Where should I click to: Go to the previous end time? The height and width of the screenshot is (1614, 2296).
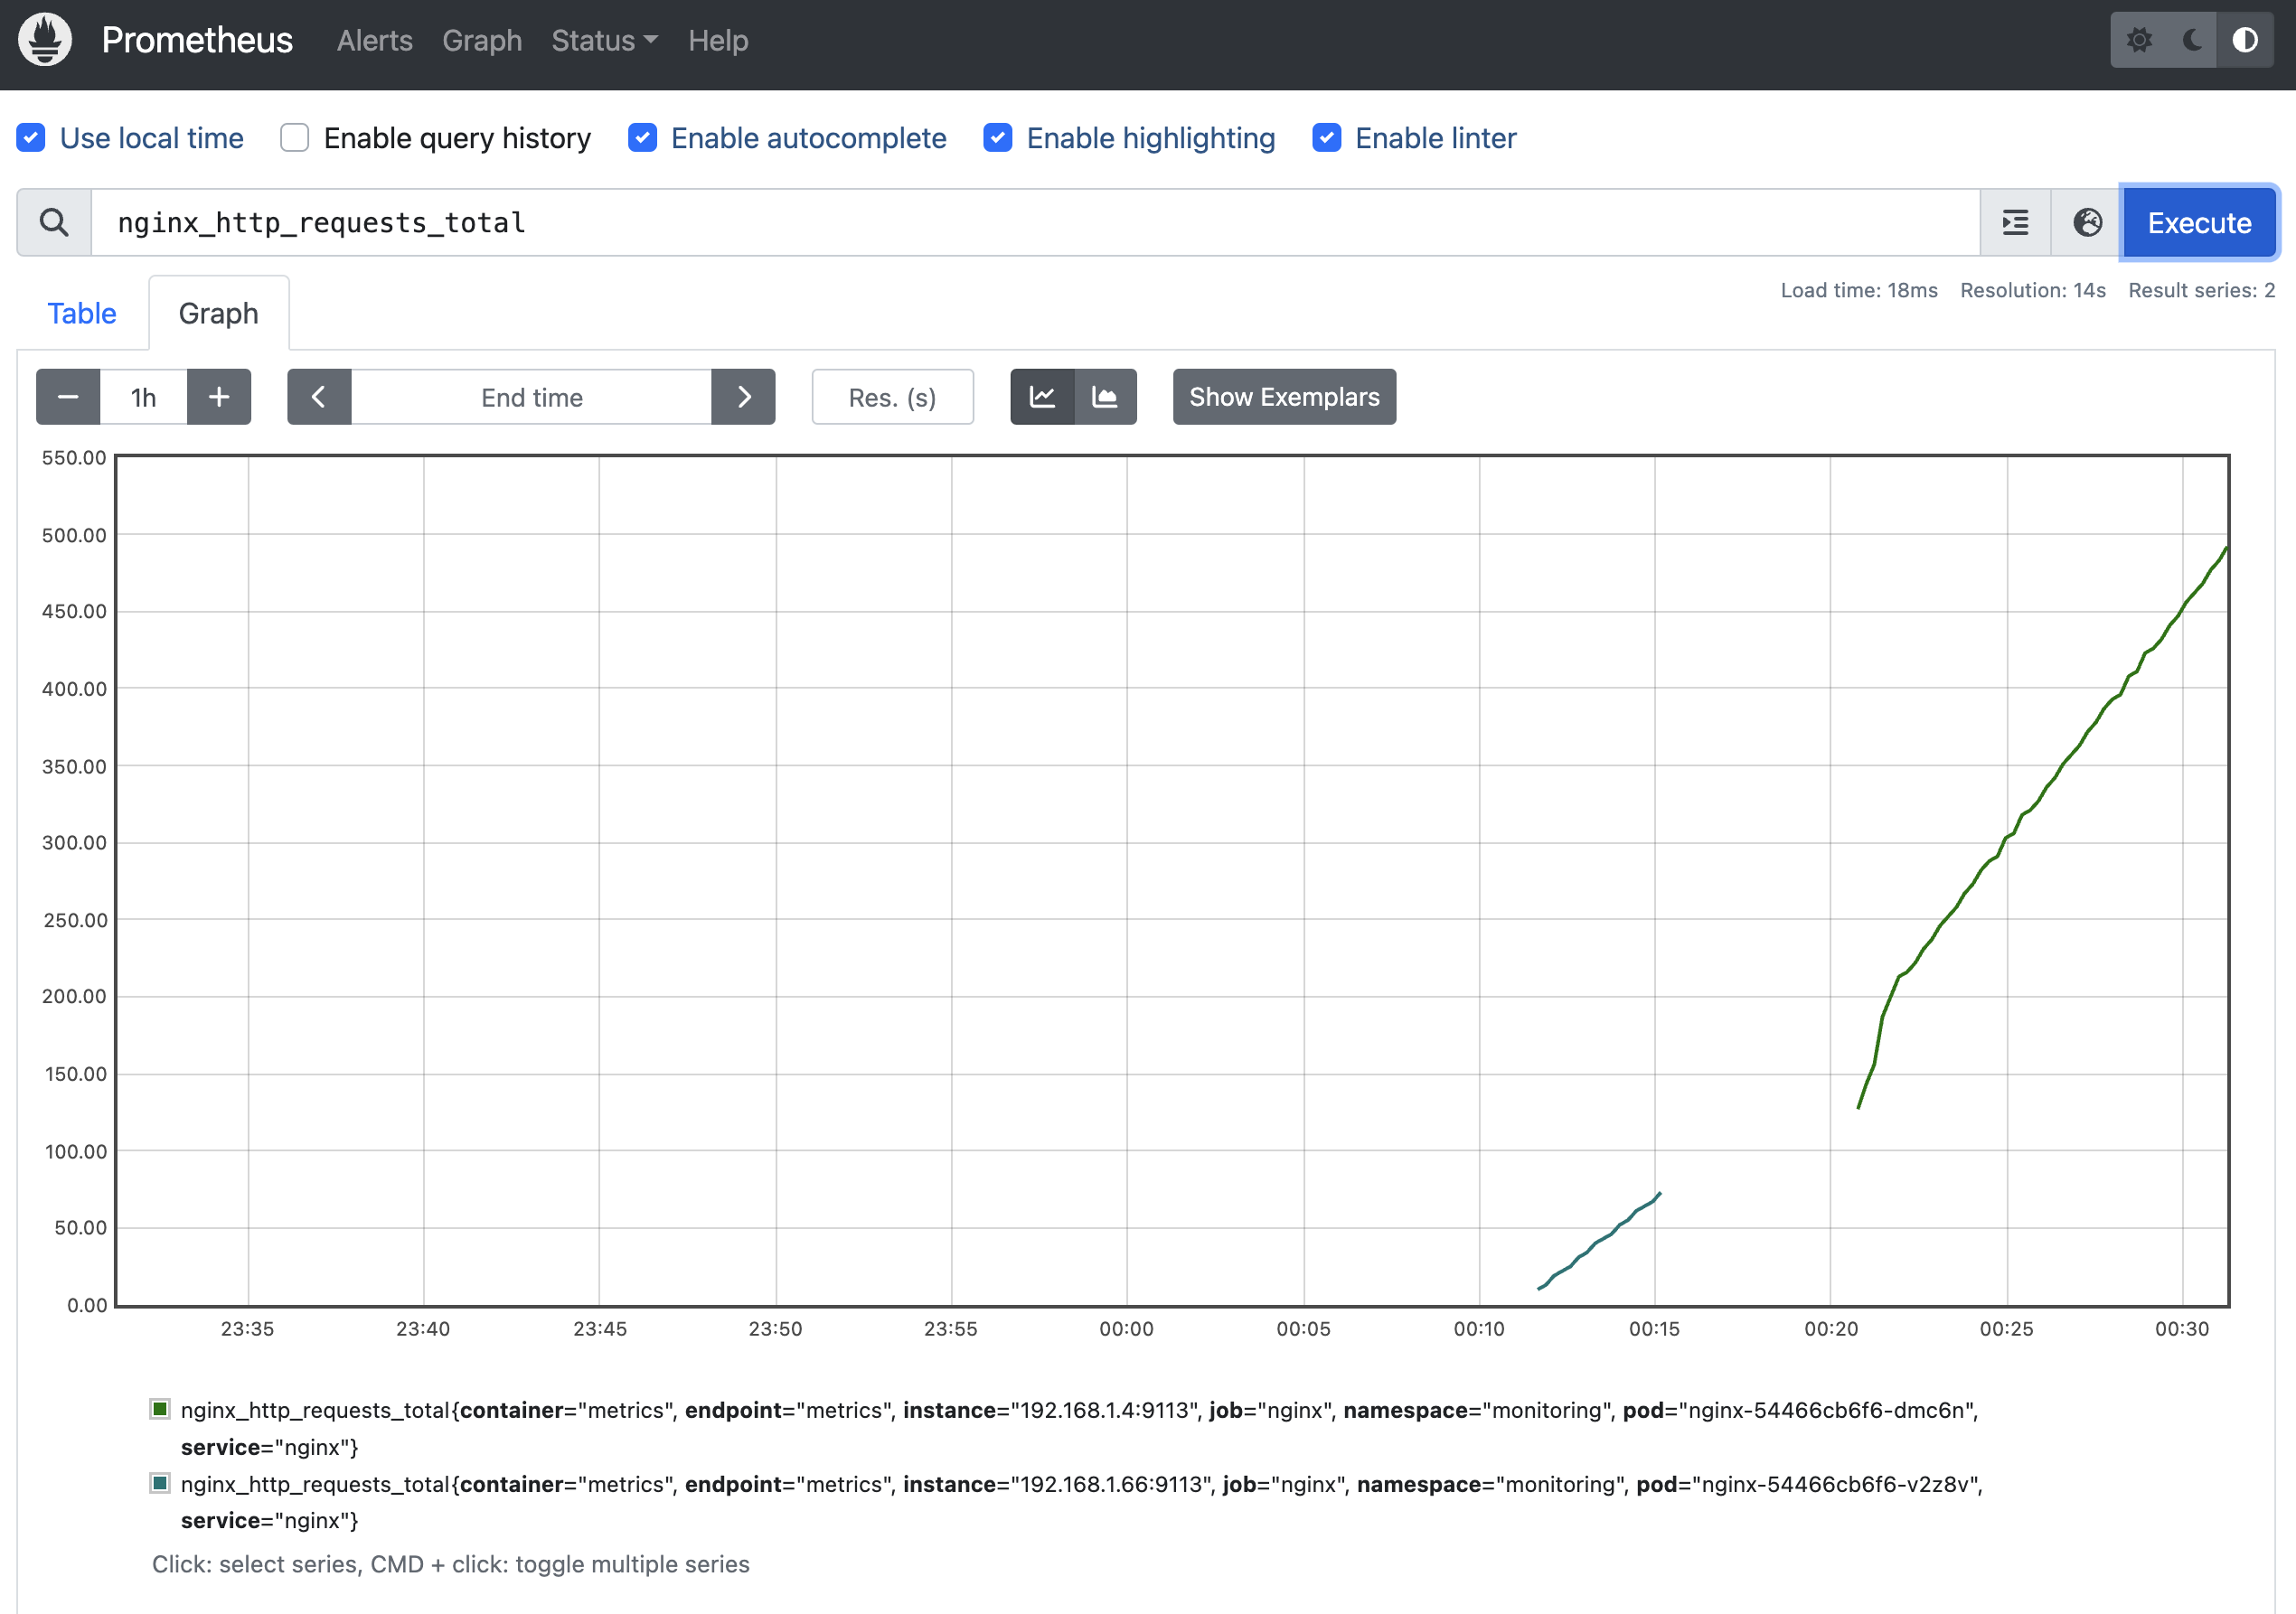click(x=319, y=397)
